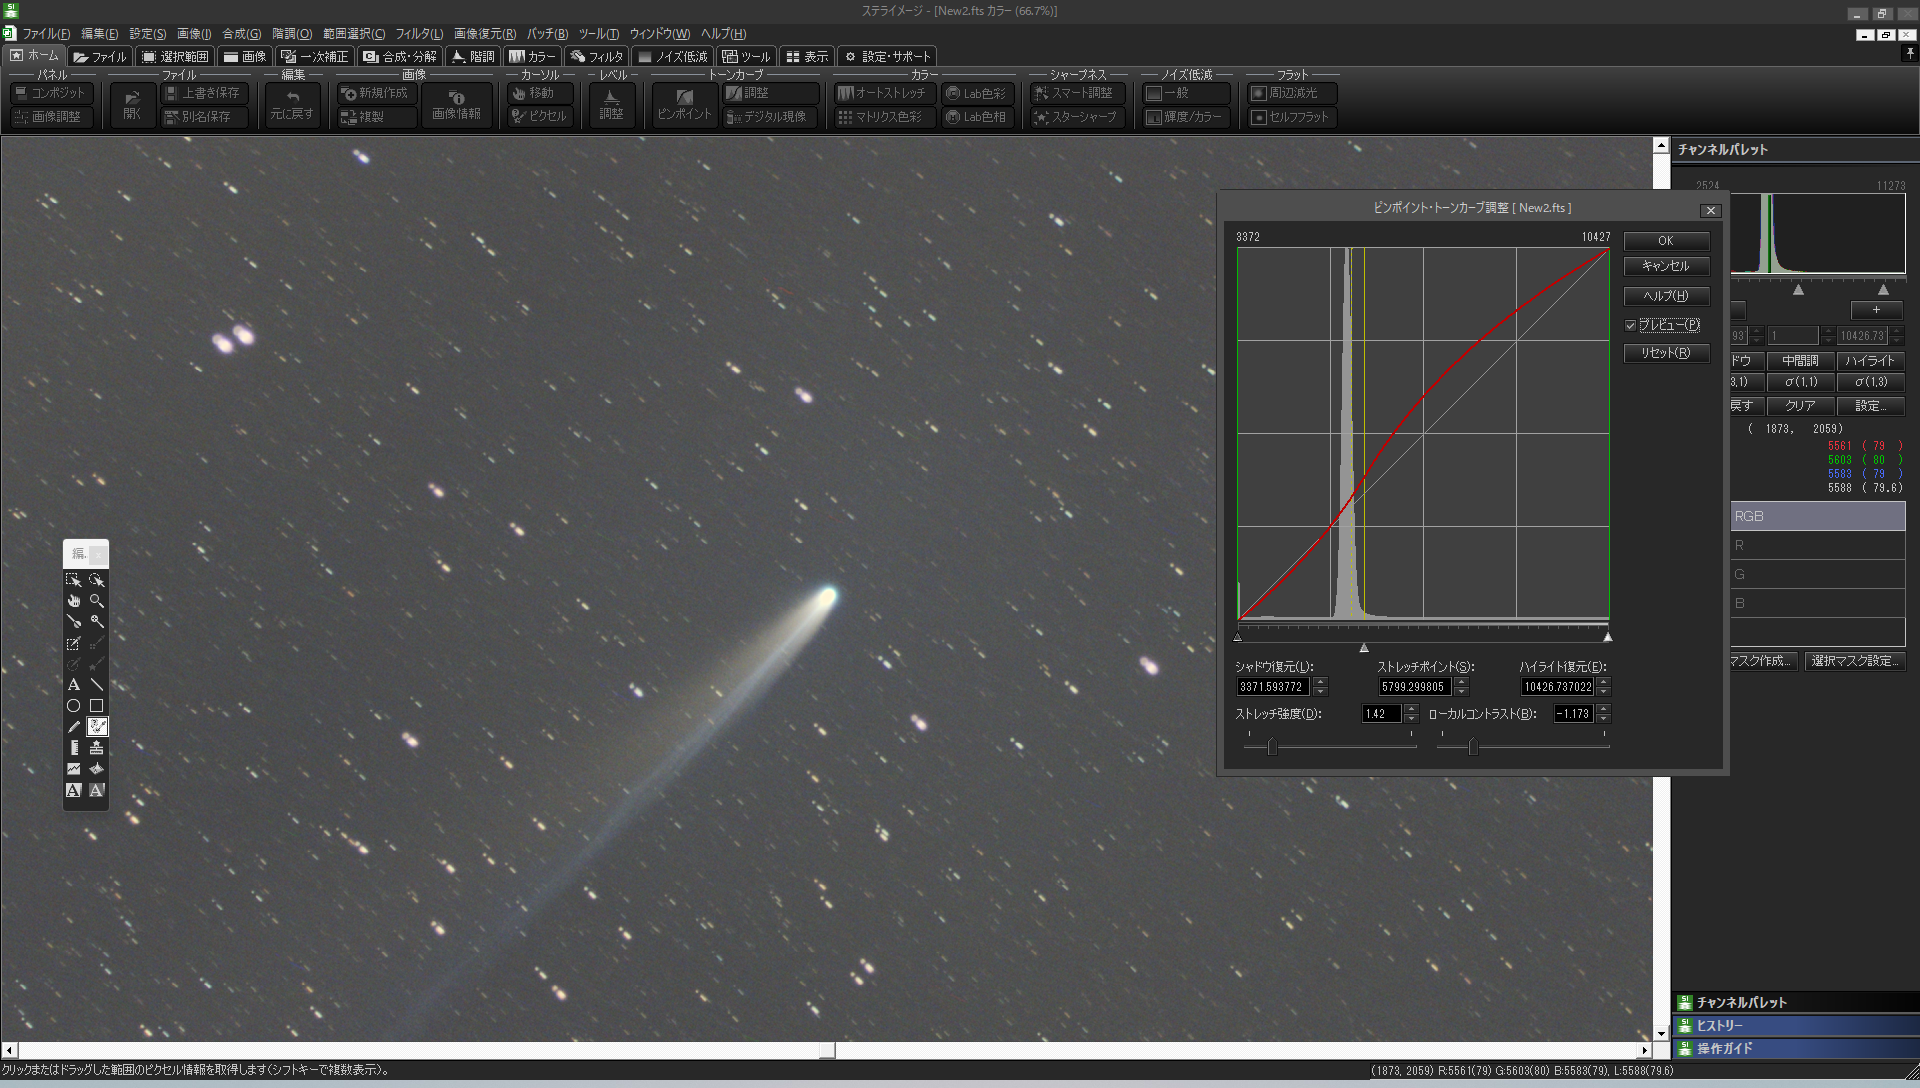
Task: Click the リセット reset button
Action: point(1665,353)
